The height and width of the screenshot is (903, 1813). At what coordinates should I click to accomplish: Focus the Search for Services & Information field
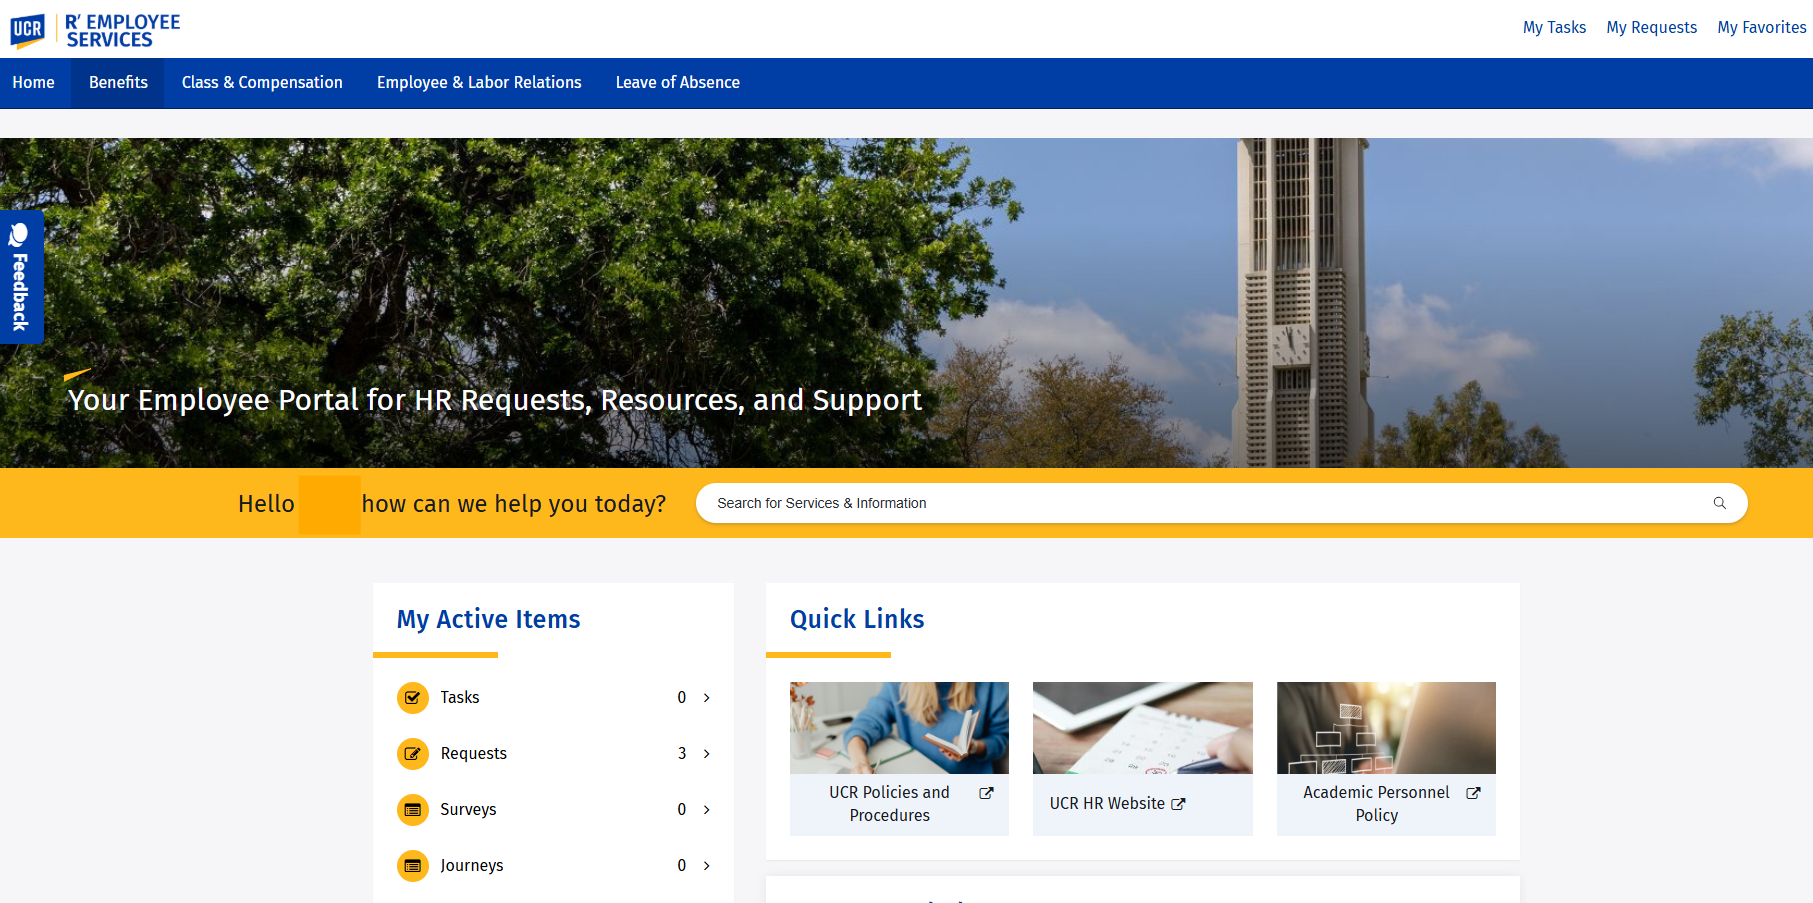coord(1200,503)
